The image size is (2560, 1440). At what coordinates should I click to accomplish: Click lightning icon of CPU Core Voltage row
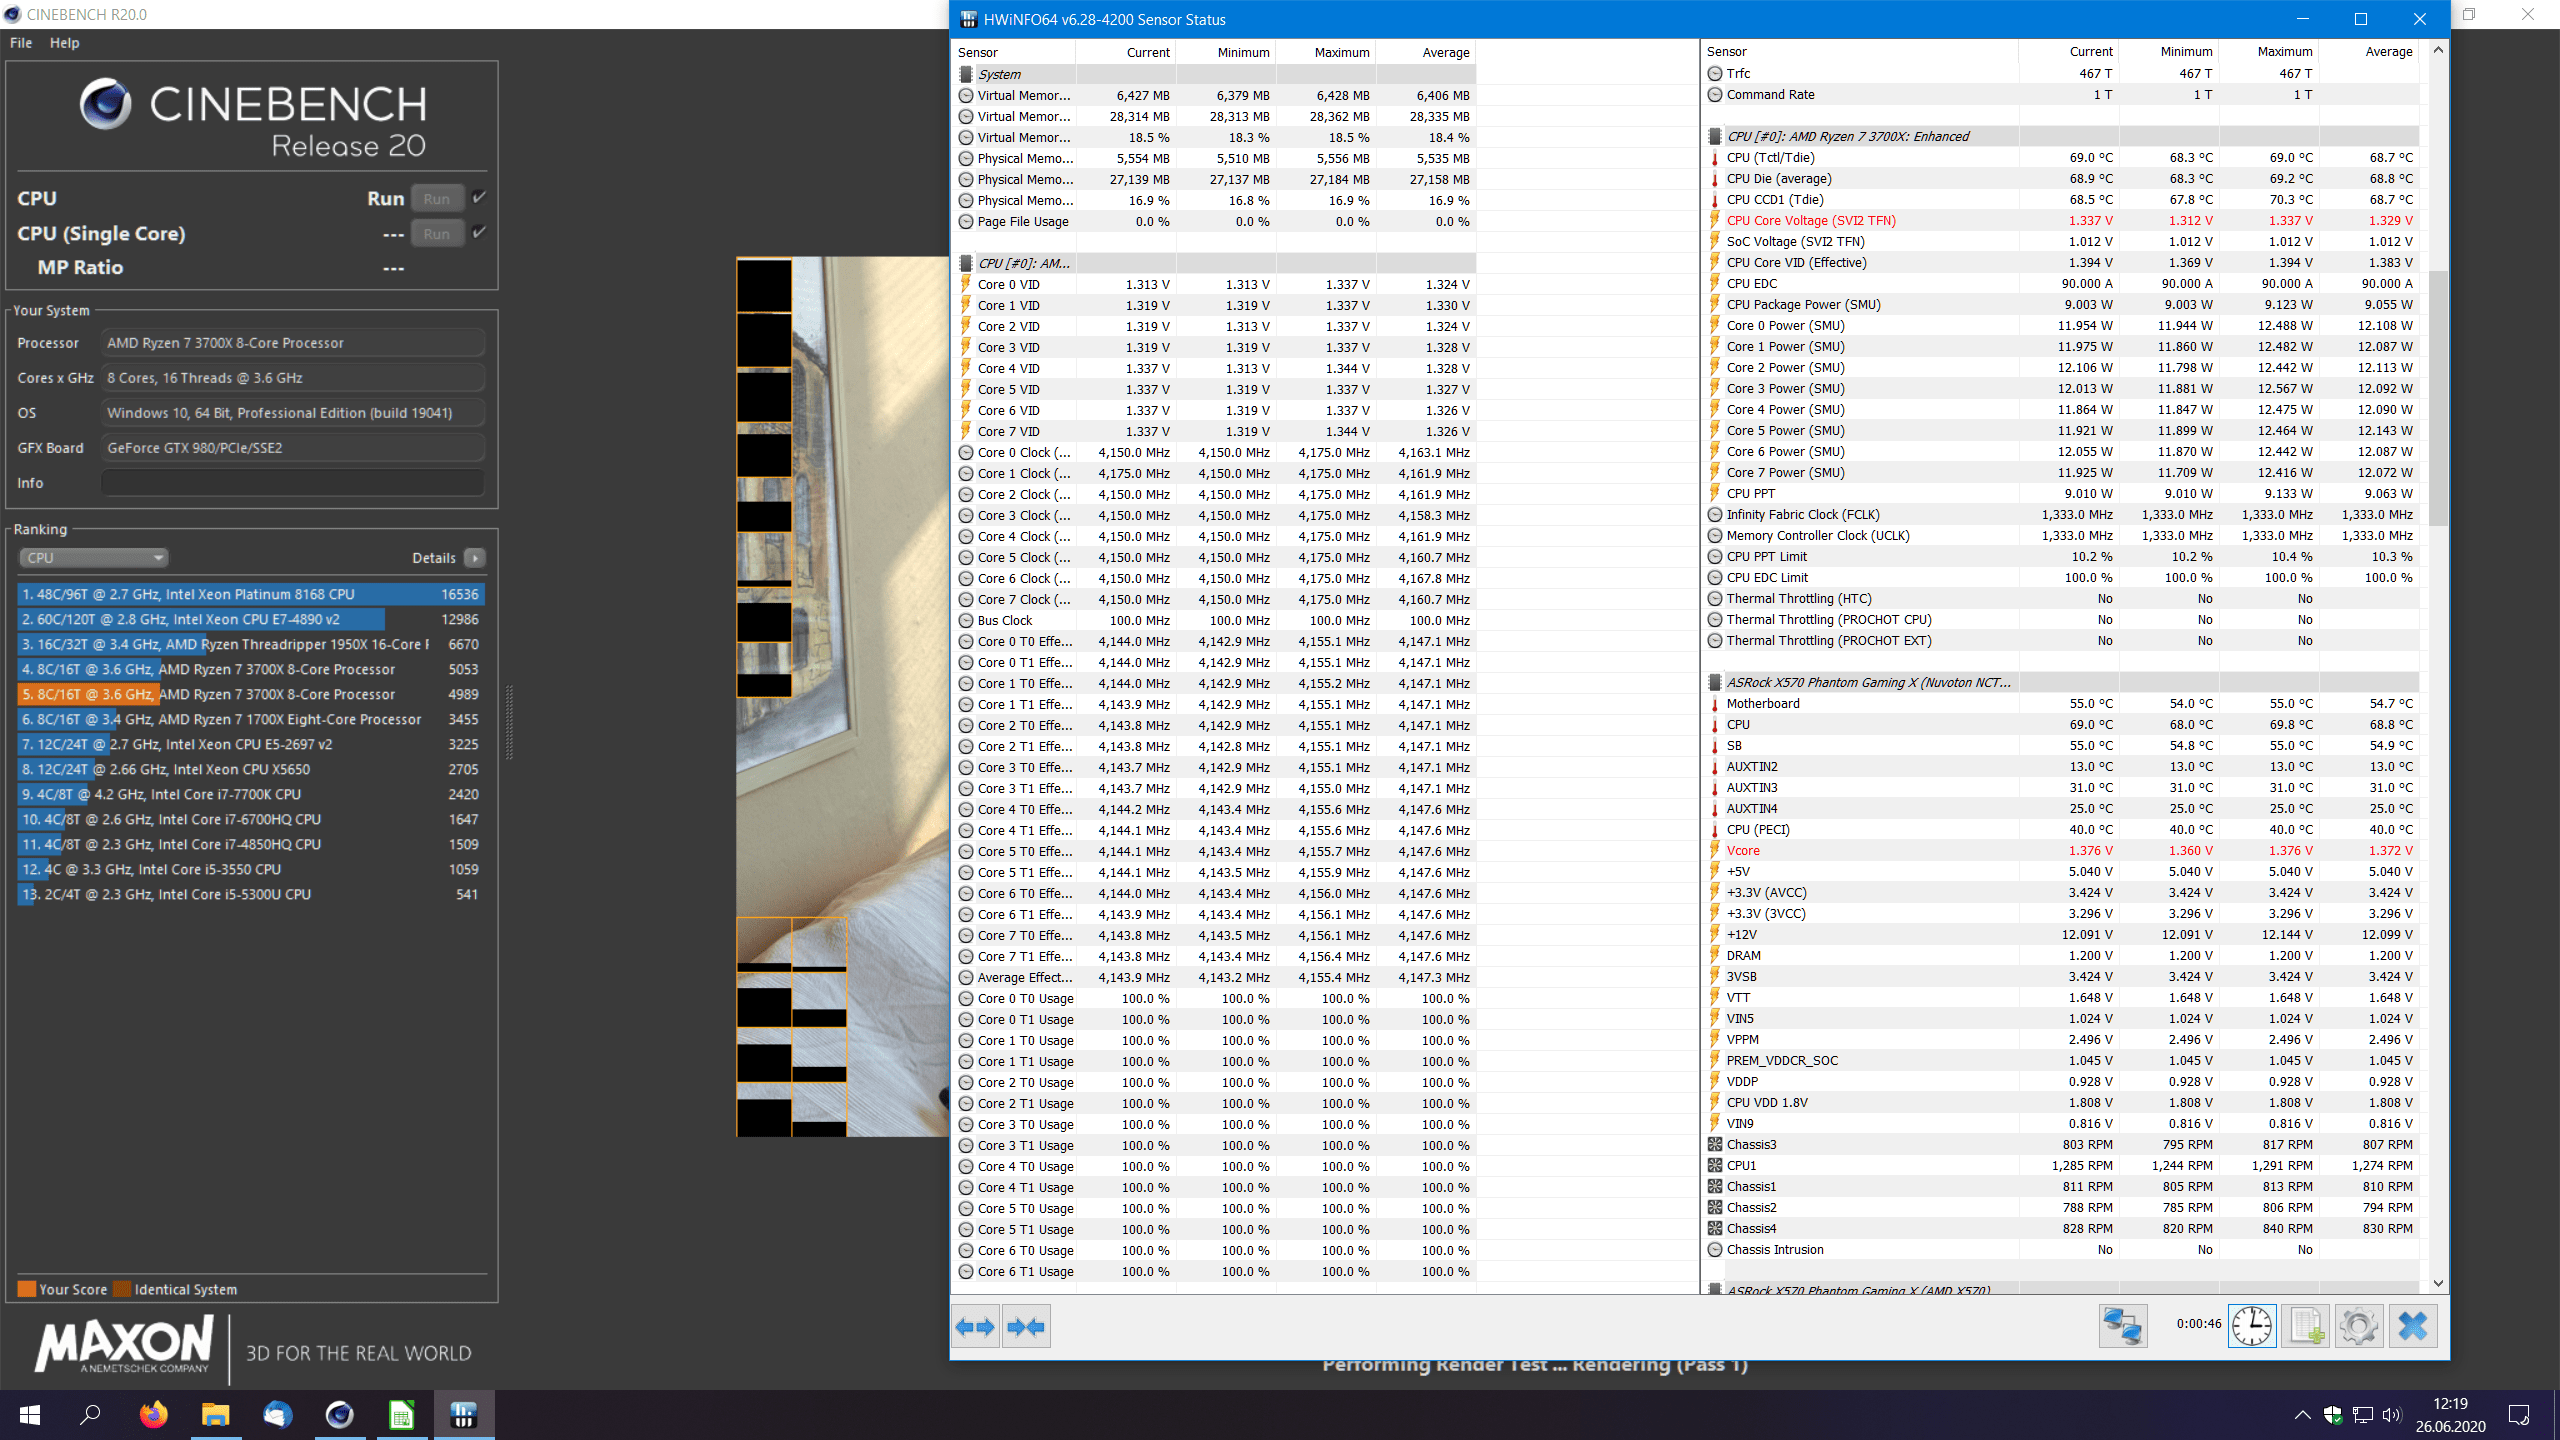tap(1715, 221)
